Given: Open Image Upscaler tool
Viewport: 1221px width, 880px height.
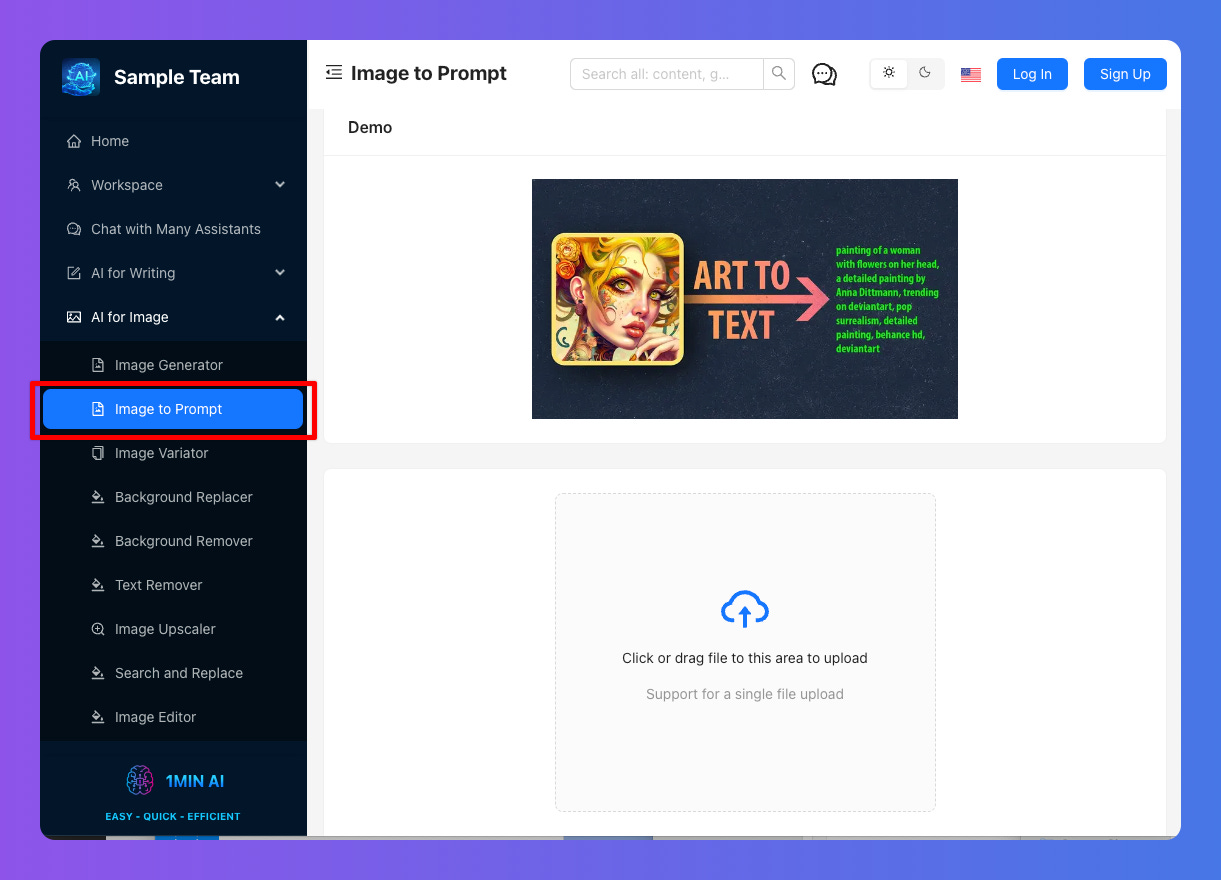Looking at the screenshot, I should (173, 629).
